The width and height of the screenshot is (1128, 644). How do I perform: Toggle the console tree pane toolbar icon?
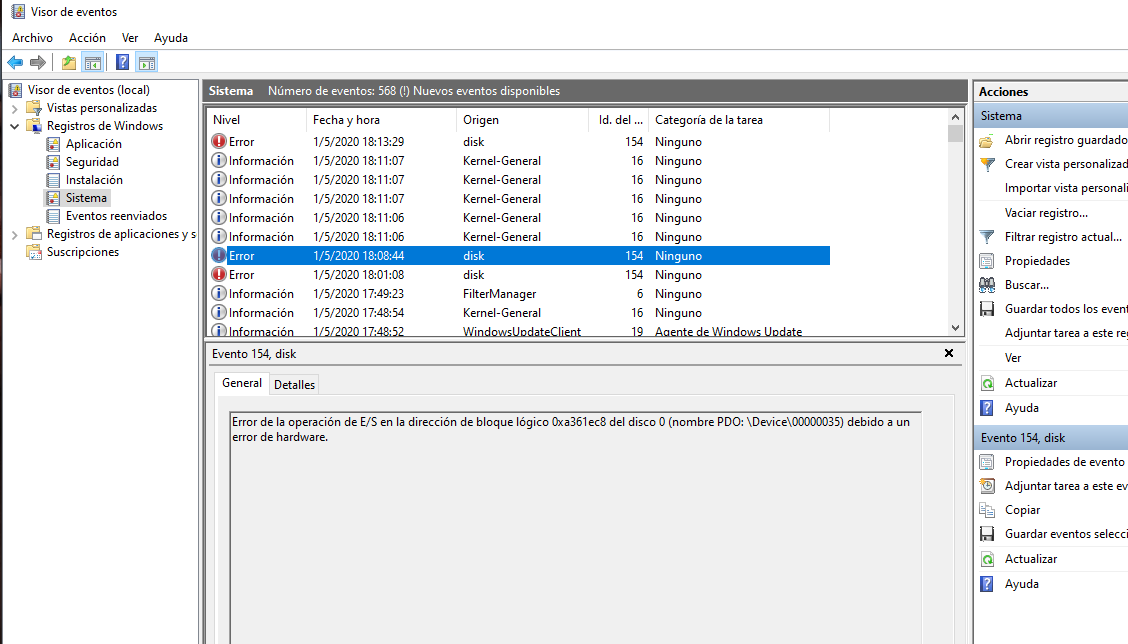(92, 63)
